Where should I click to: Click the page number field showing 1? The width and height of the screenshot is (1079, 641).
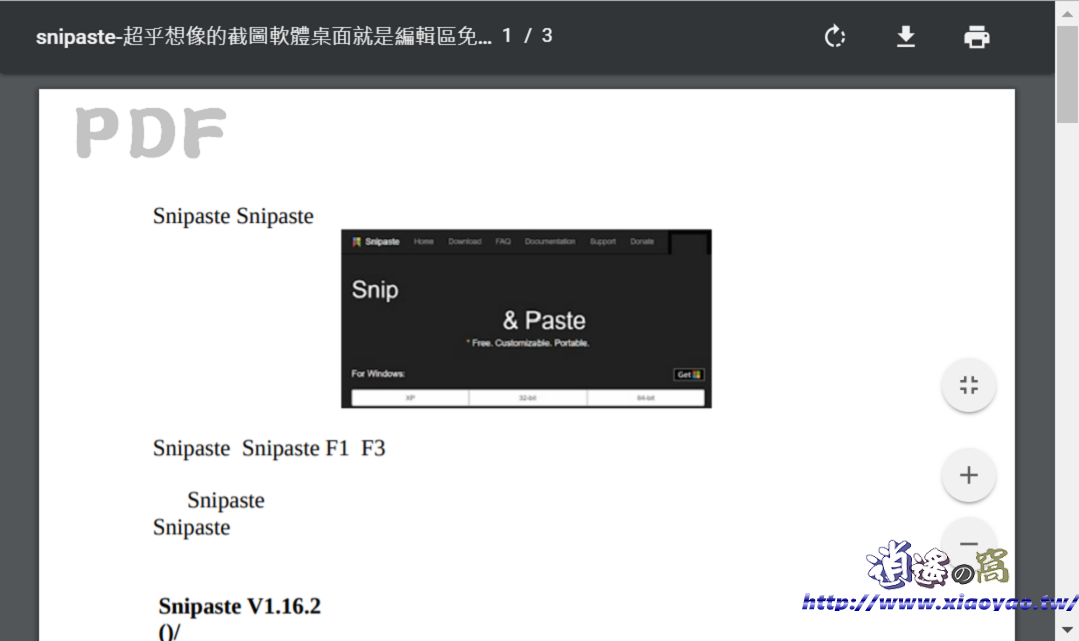[x=507, y=36]
